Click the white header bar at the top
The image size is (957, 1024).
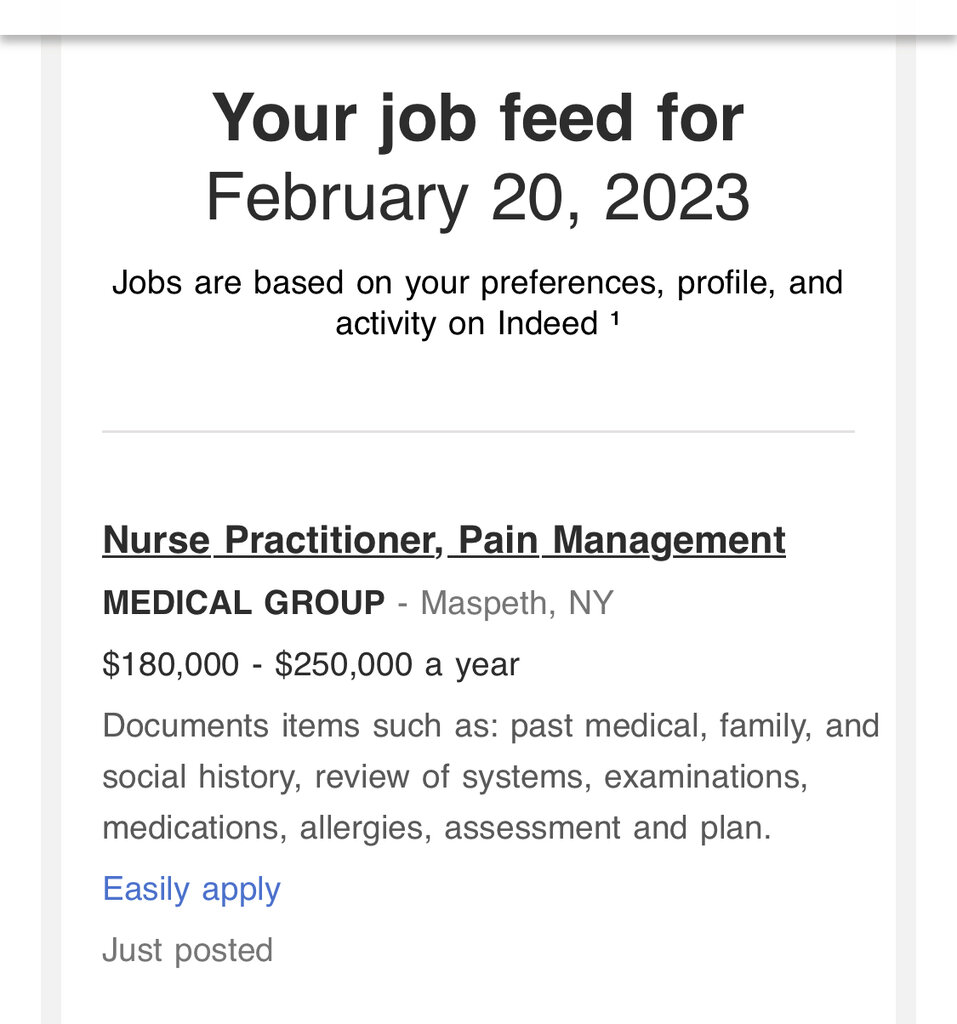pyautogui.click(x=478, y=17)
